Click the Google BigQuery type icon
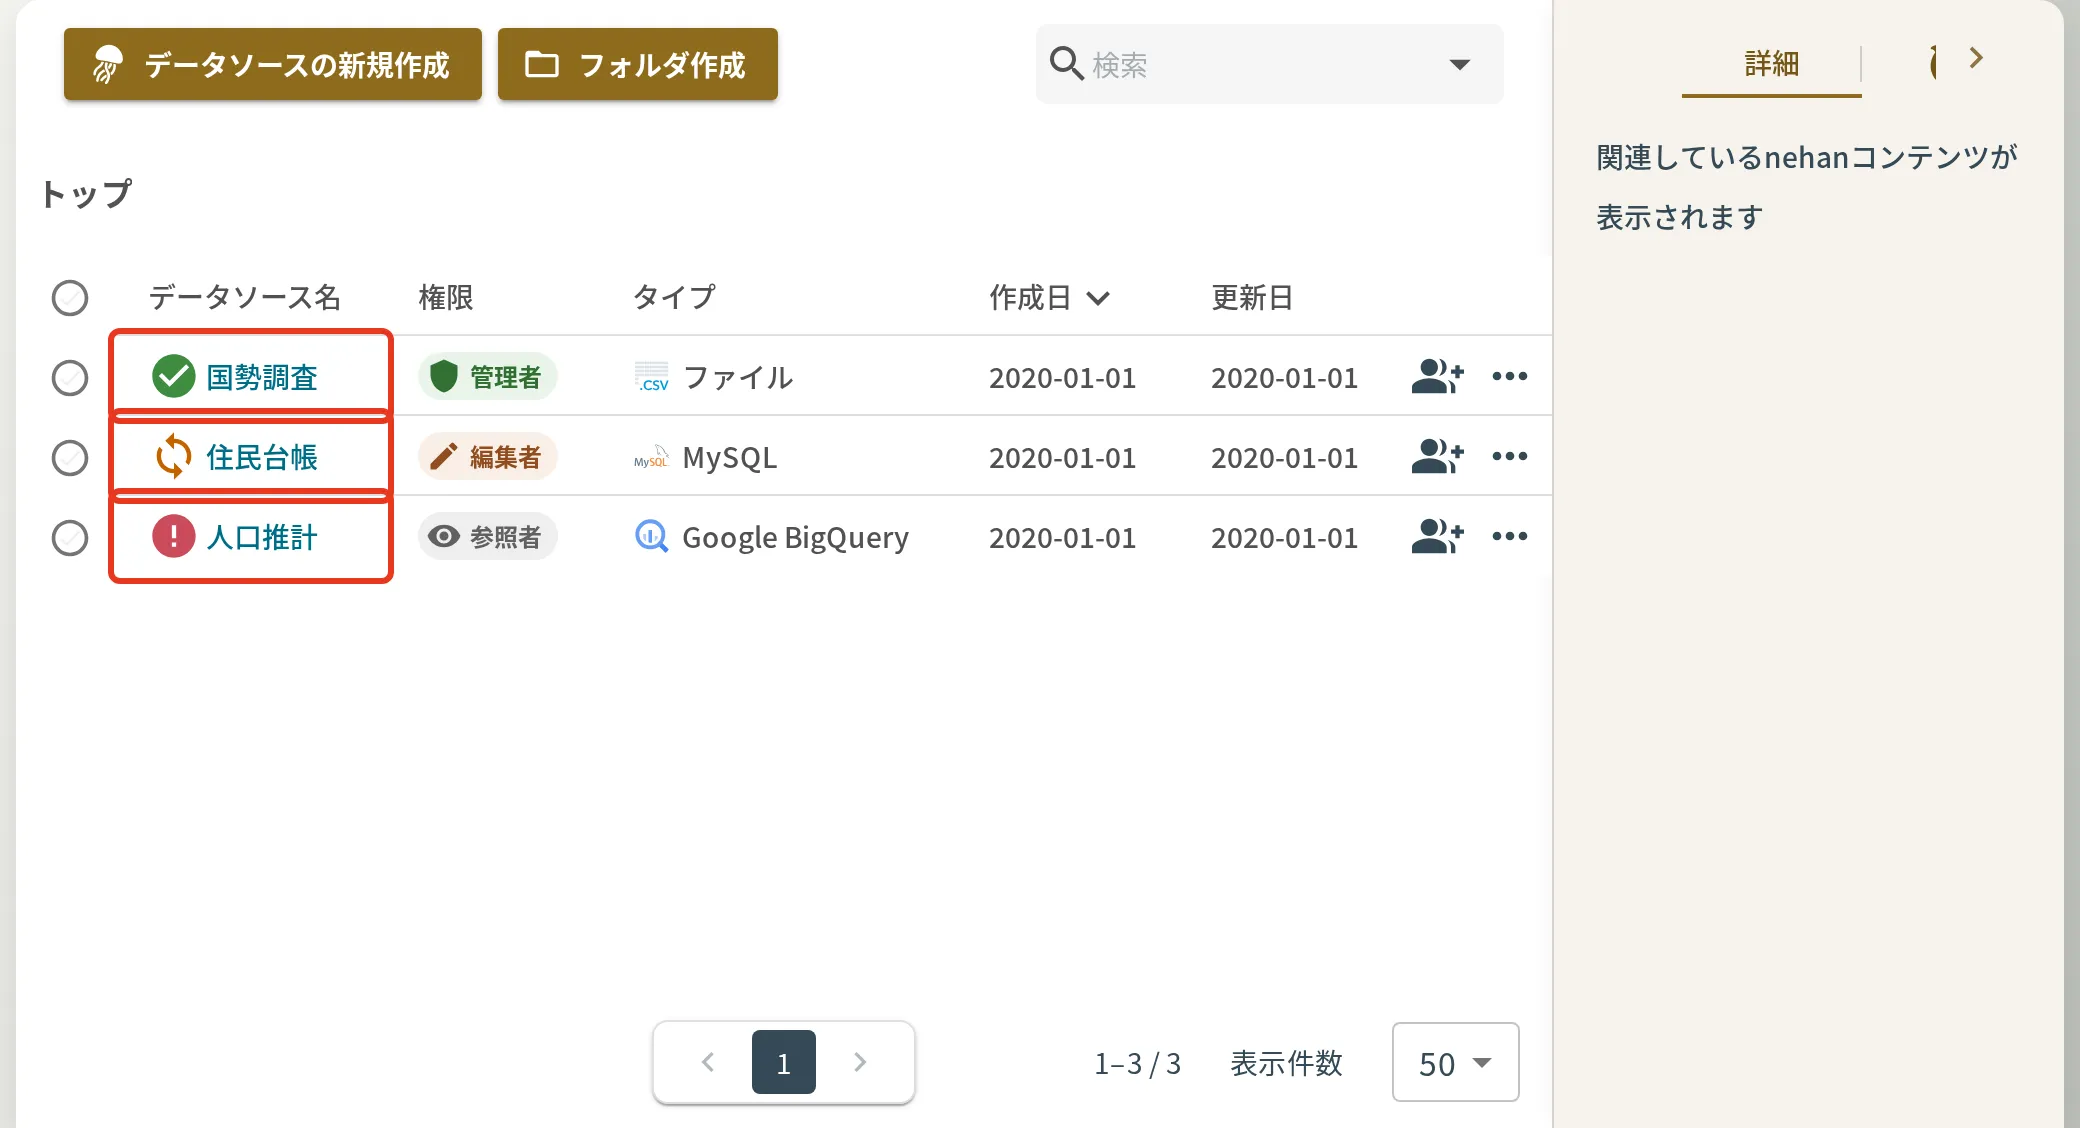 pyautogui.click(x=652, y=537)
